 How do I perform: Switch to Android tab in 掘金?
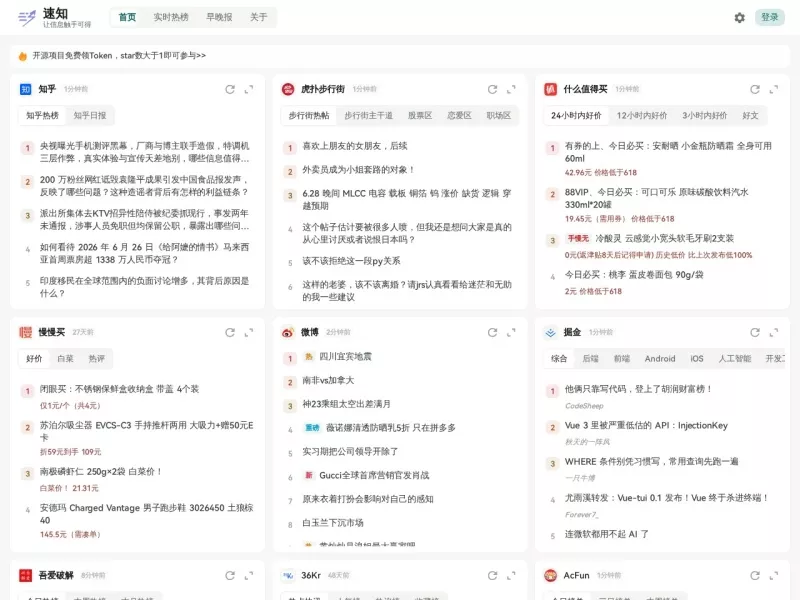coord(660,359)
